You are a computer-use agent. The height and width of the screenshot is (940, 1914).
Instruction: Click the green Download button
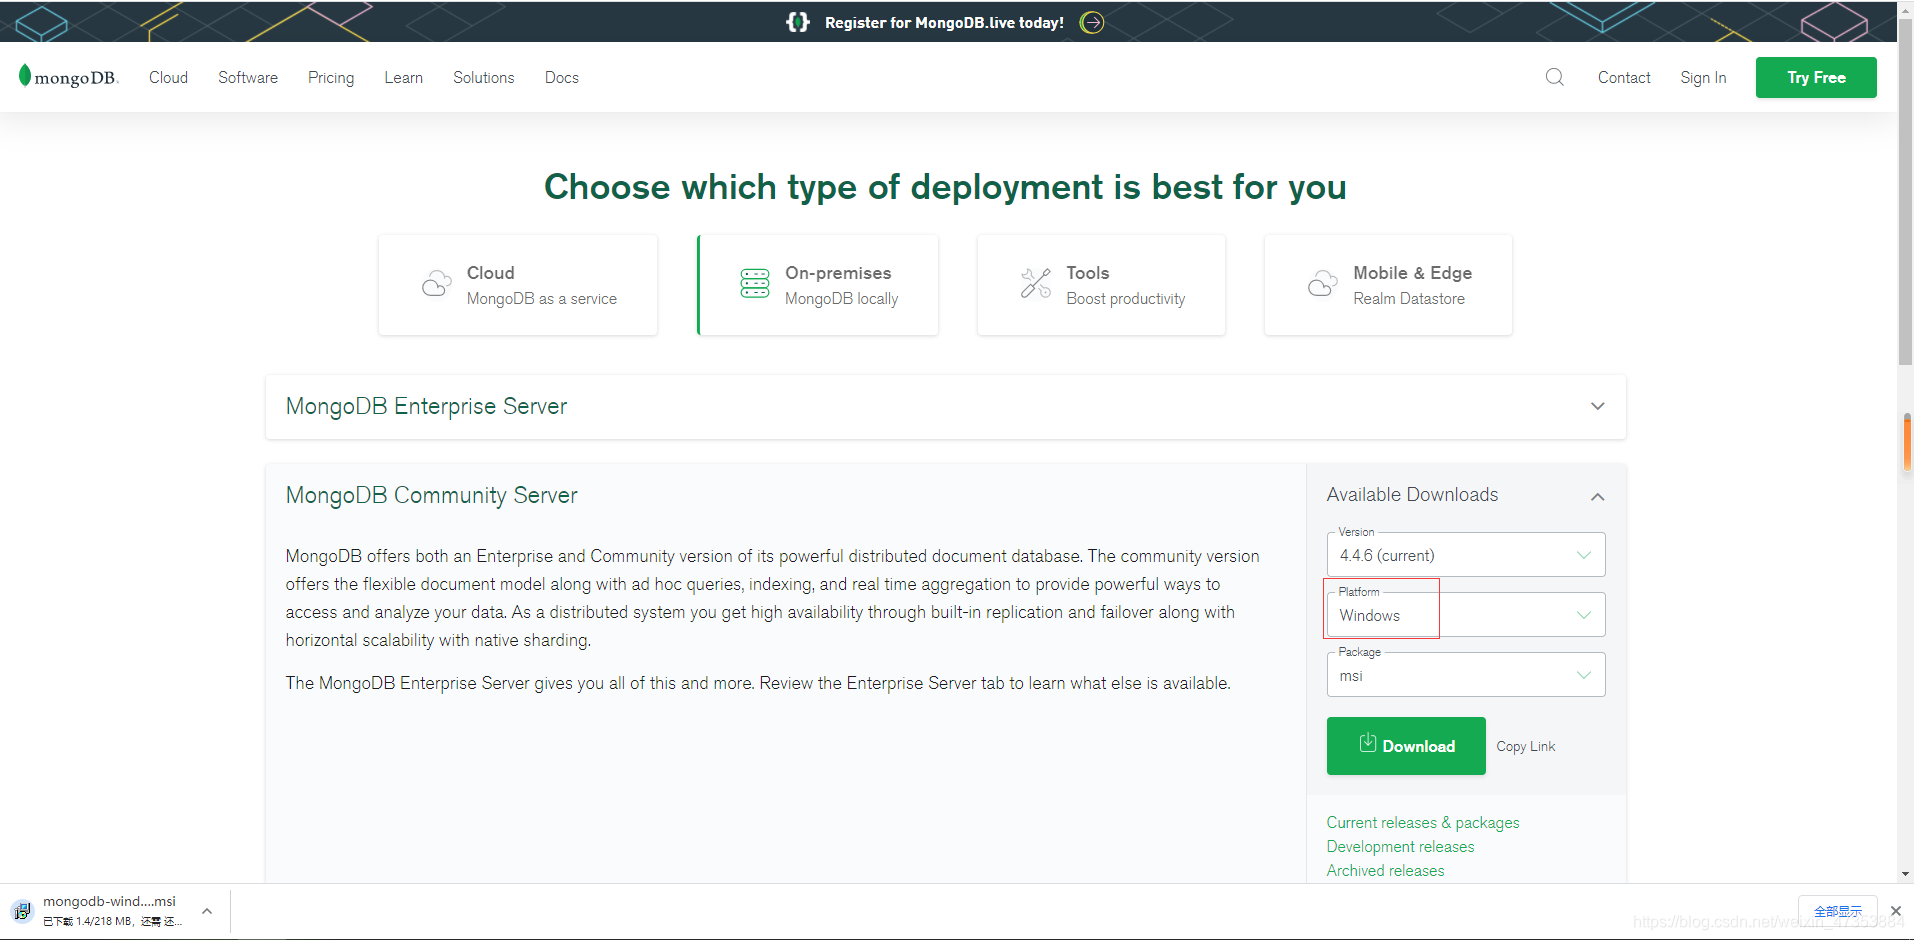click(x=1406, y=746)
